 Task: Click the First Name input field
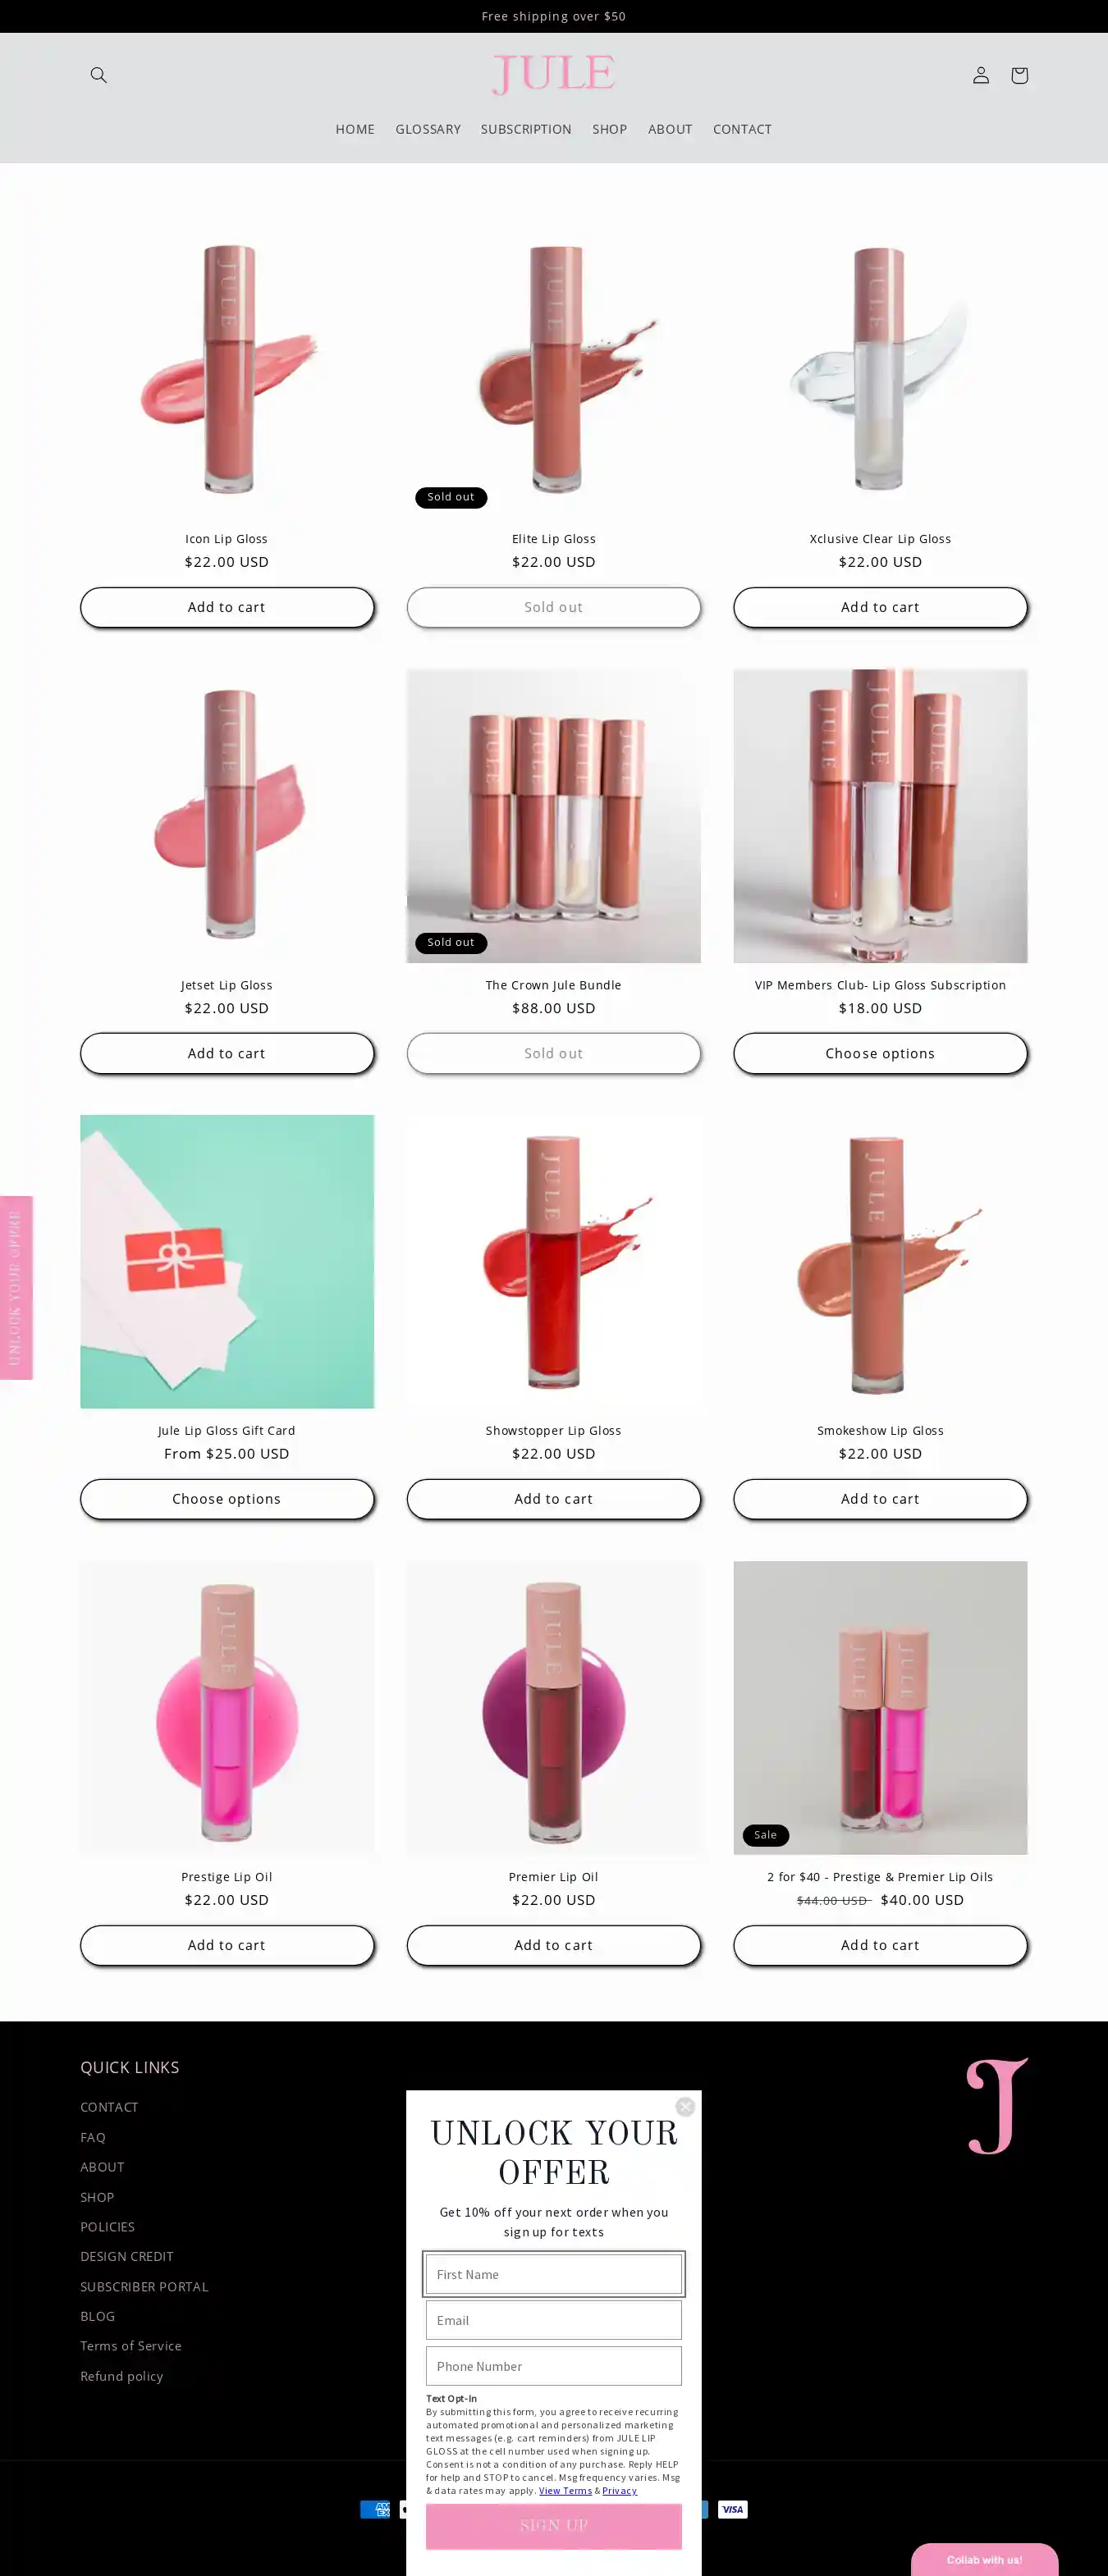click(x=554, y=2274)
